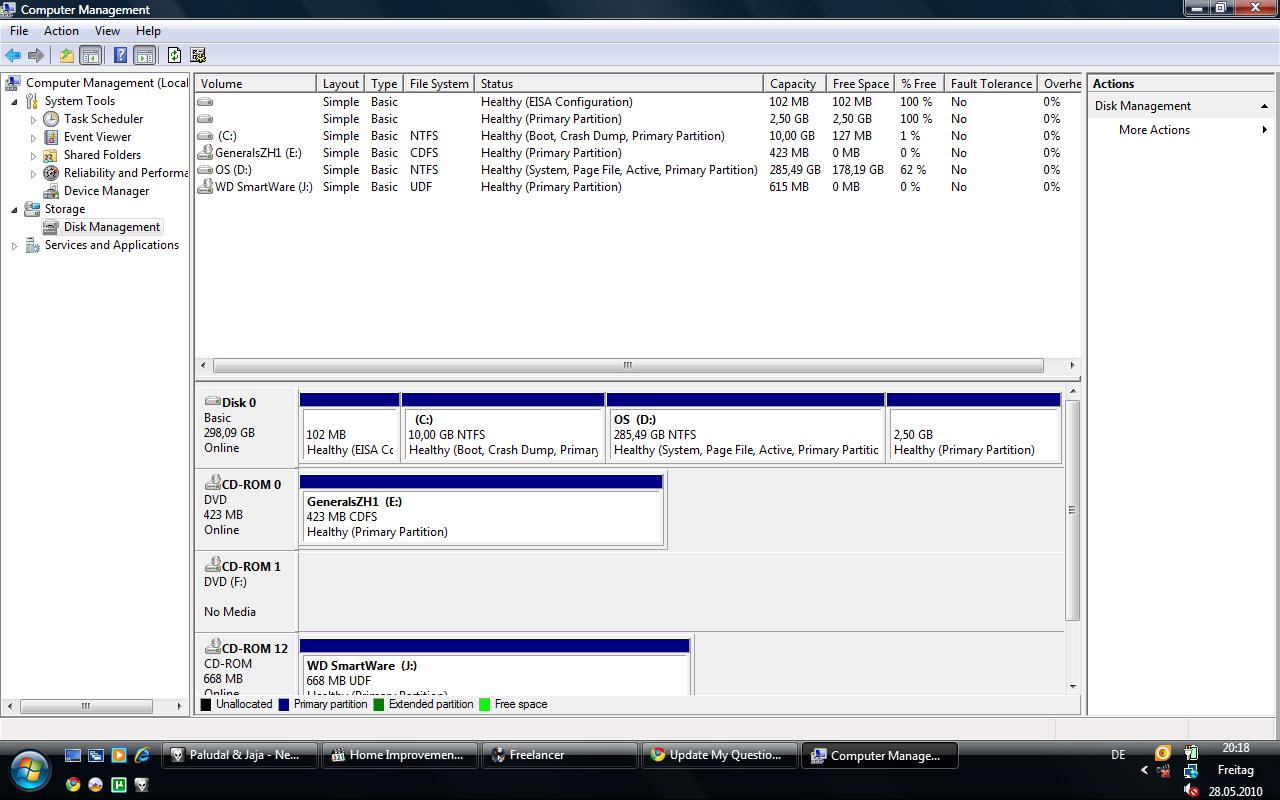This screenshot has width=1280, height=800.
Task: Select Computer Management (Local) root node
Action: (x=106, y=83)
